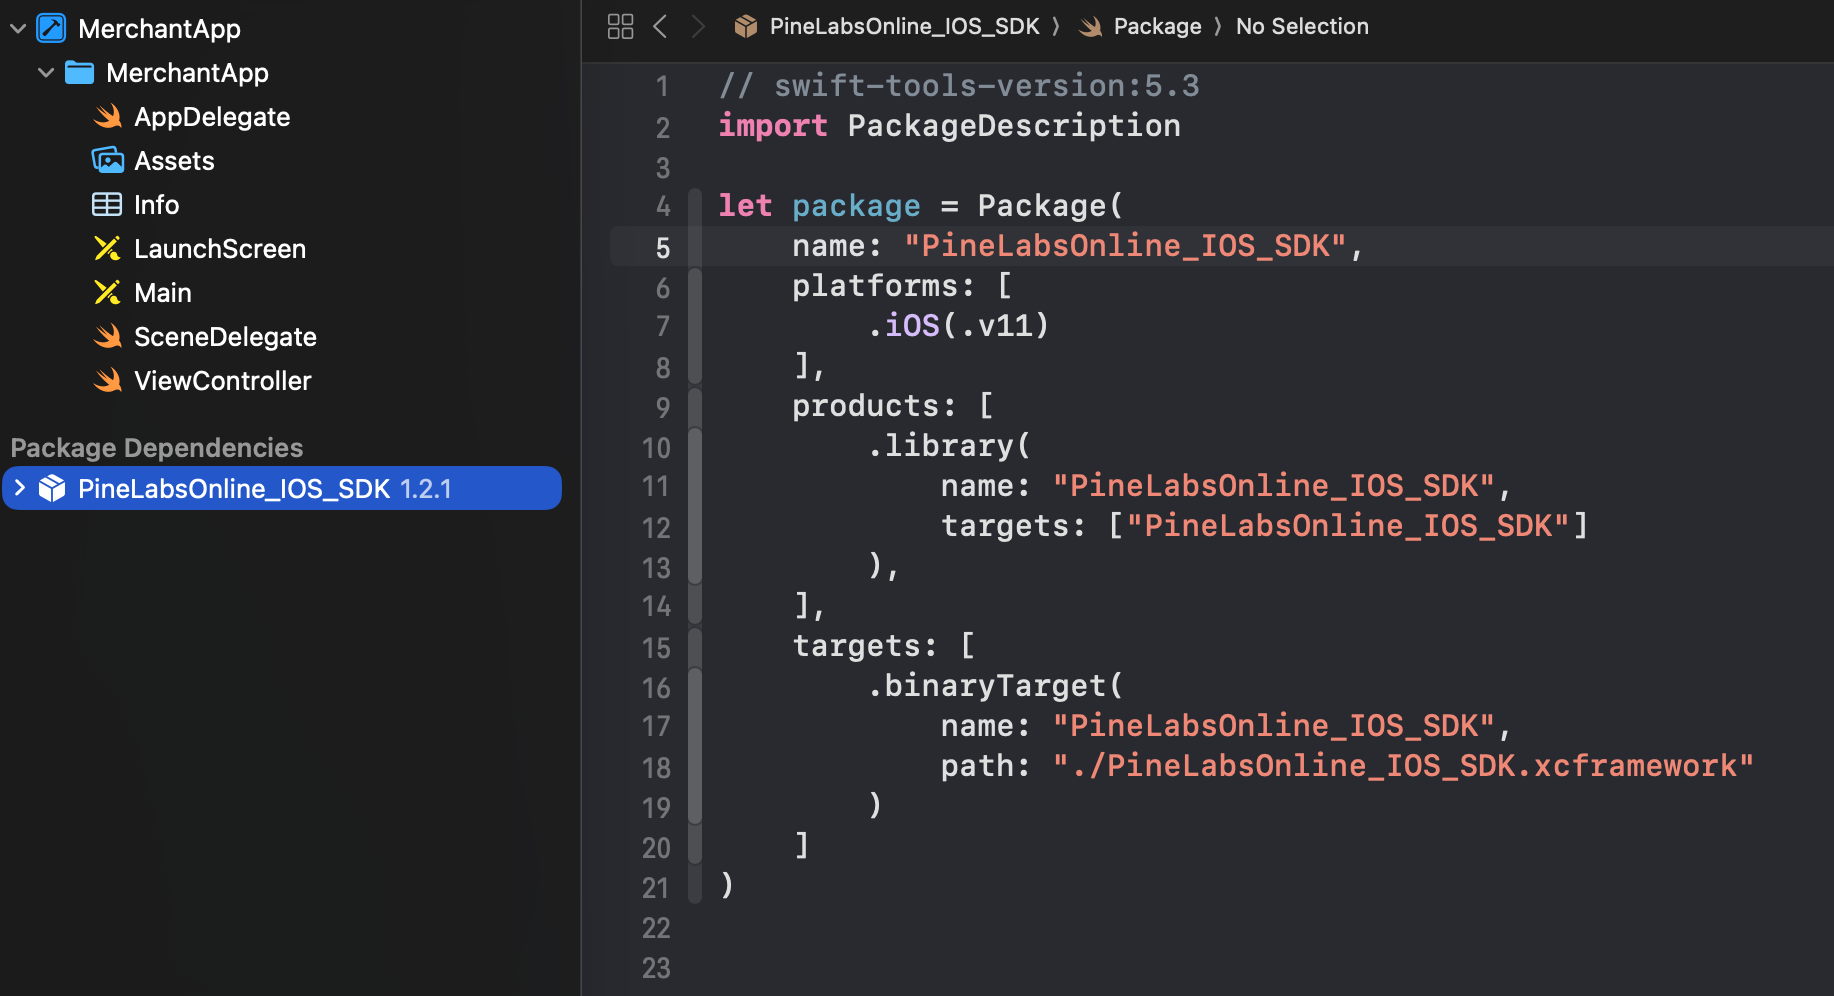Click .binaryTarget( on line 16

(995, 686)
